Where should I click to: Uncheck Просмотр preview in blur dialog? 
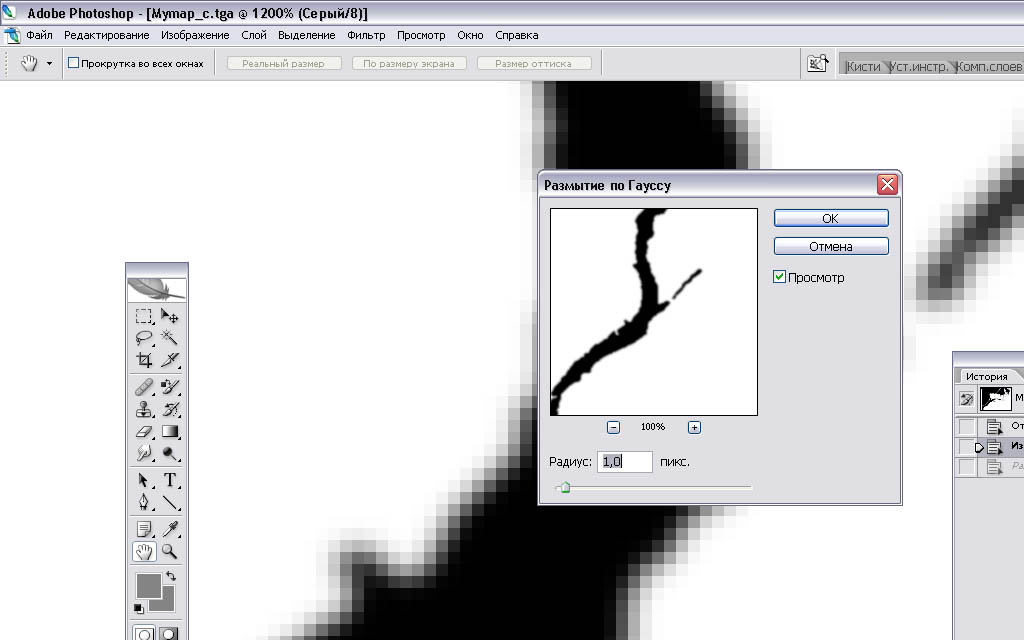point(779,277)
